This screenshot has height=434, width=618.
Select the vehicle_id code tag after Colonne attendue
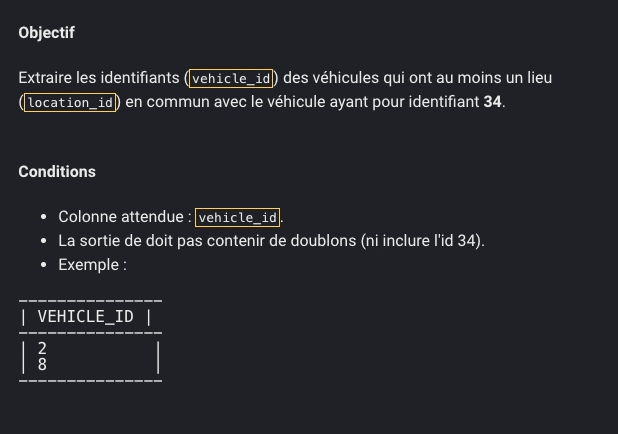[x=237, y=218]
